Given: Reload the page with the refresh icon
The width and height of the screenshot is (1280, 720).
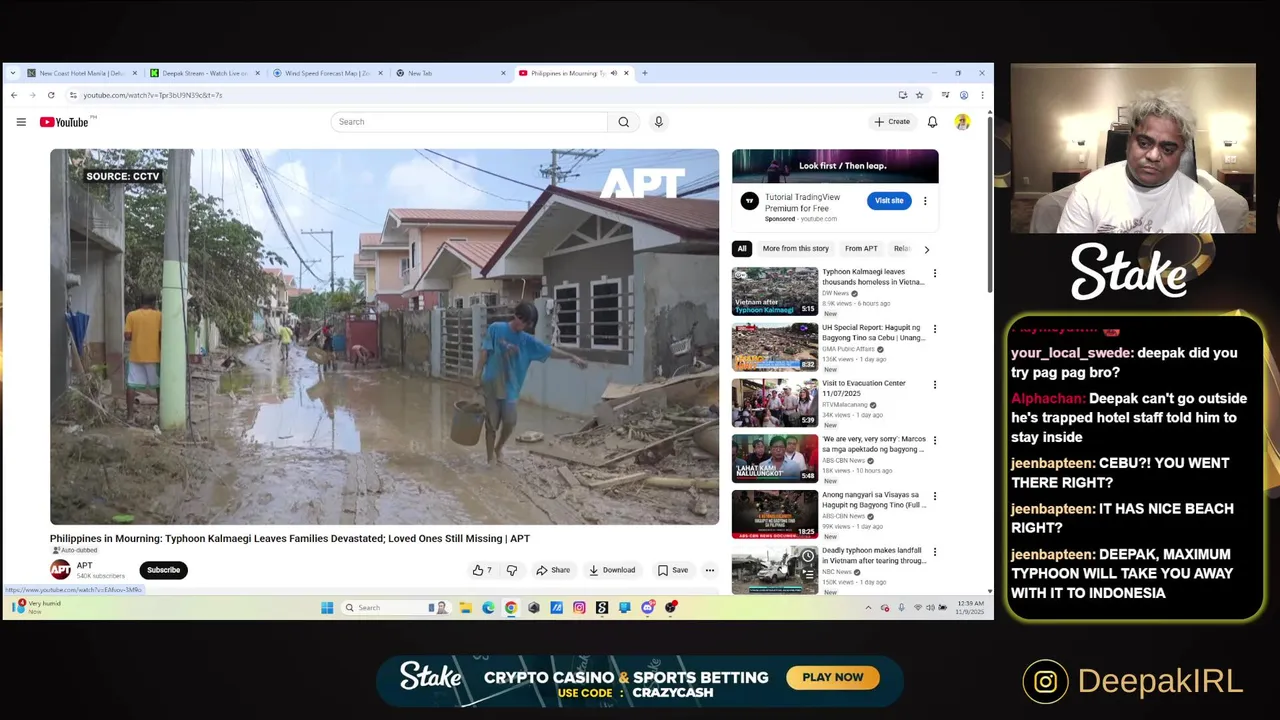Looking at the screenshot, I should (x=51, y=95).
